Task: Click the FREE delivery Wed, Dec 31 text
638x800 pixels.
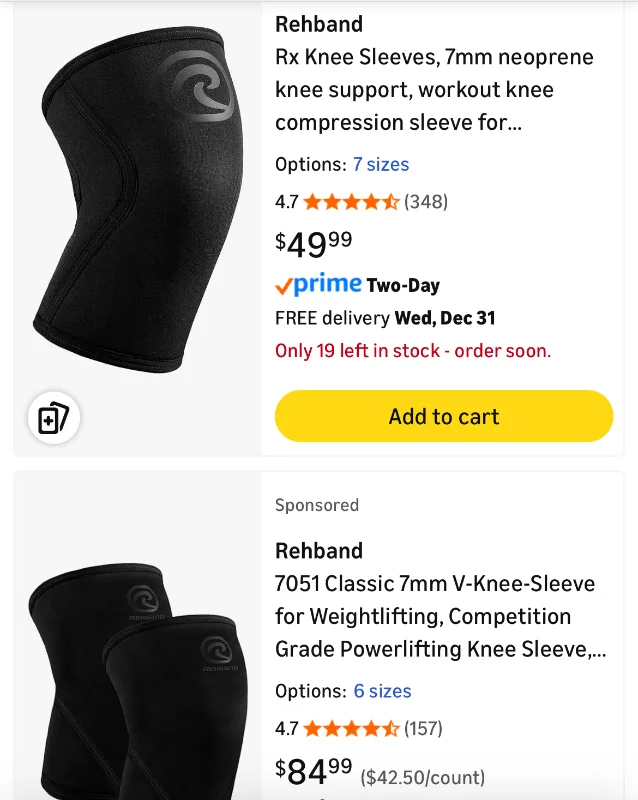Action: tap(385, 318)
